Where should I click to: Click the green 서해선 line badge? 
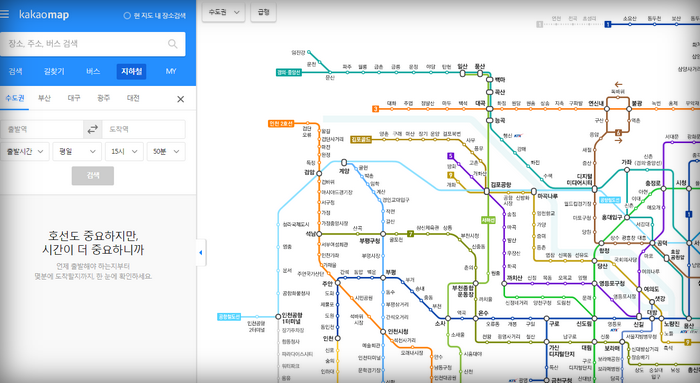pos(488,220)
